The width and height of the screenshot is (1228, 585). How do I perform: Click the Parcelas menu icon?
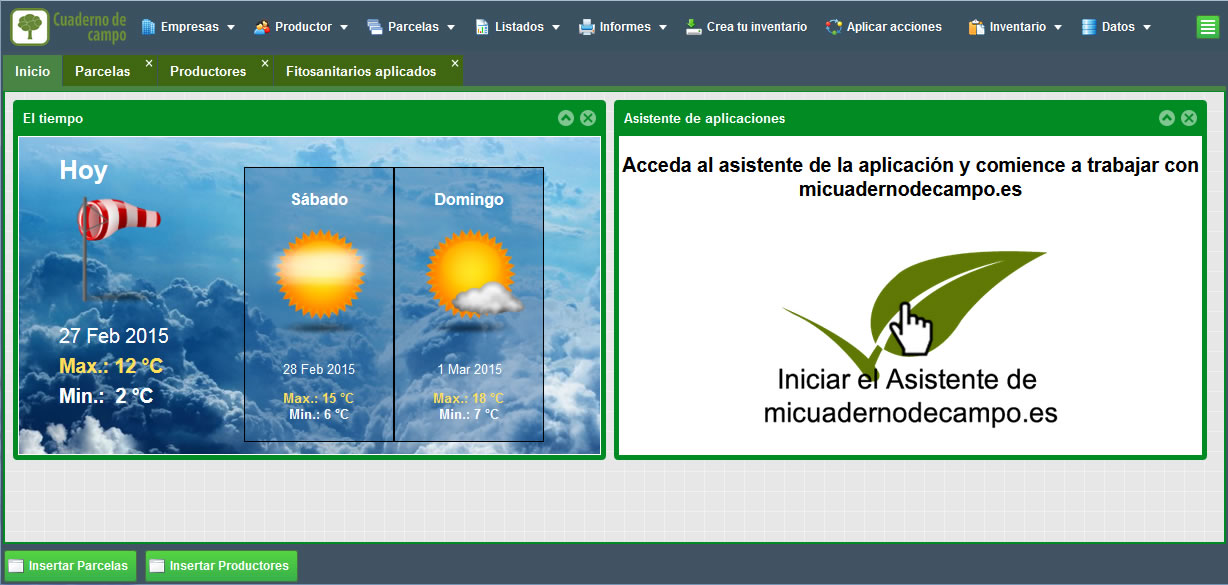click(x=375, y=27)
